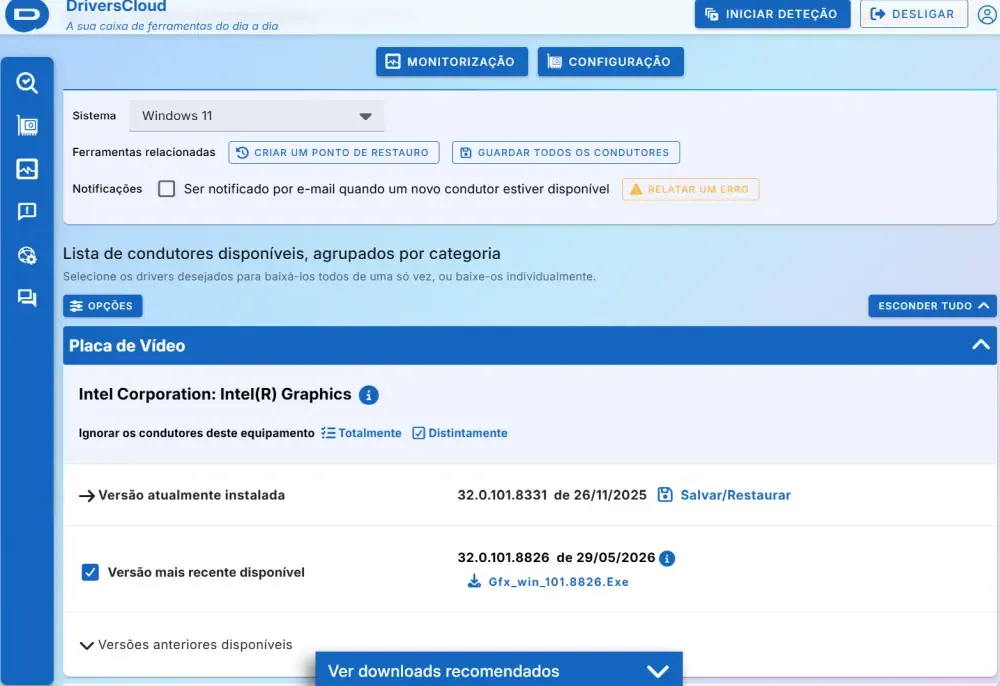Screen dimensions: 1000x686
Task: Open the MONITORIZAÇÃO tab
Action: coord(452,62)
